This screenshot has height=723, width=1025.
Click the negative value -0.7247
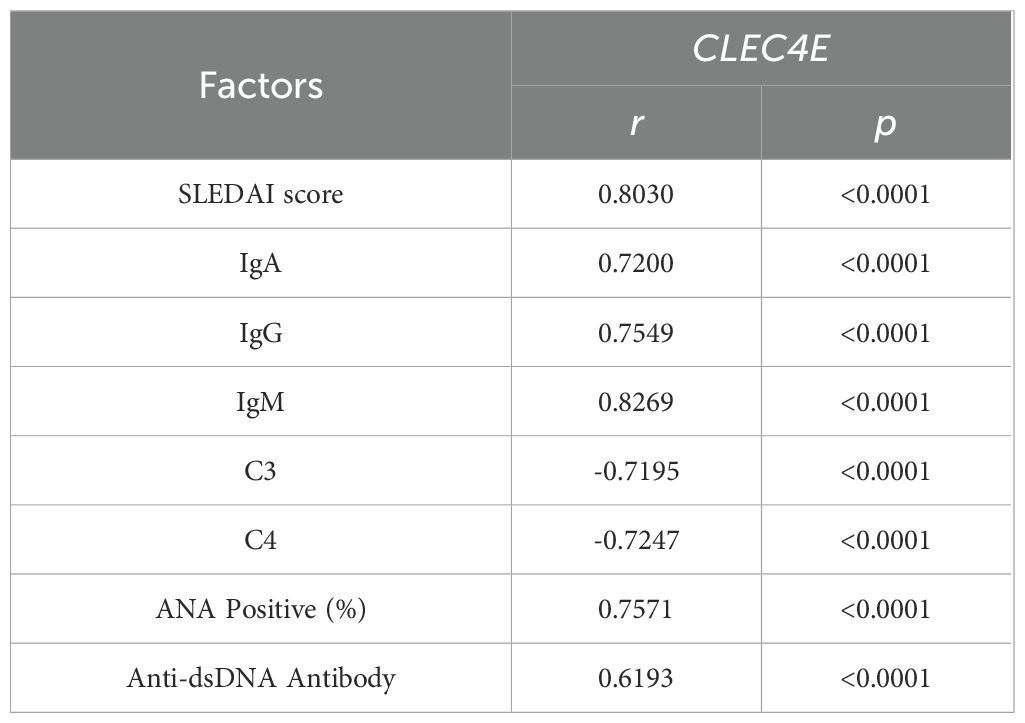pos(636,540)
